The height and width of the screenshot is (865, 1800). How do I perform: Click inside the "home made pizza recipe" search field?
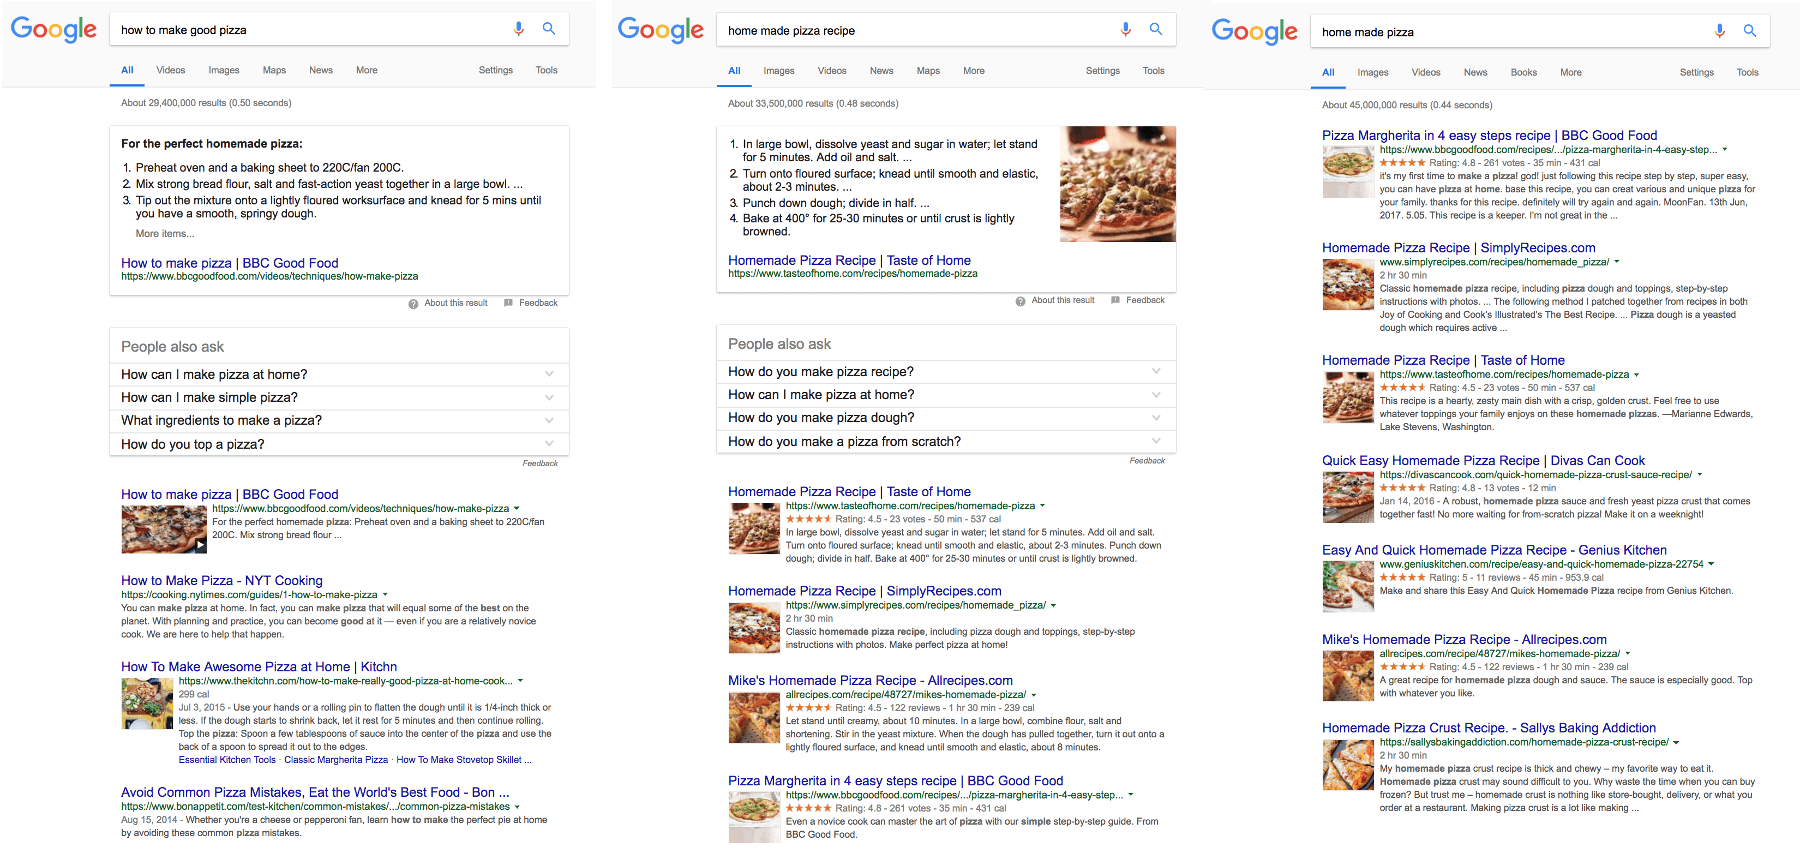click(915, 31)
